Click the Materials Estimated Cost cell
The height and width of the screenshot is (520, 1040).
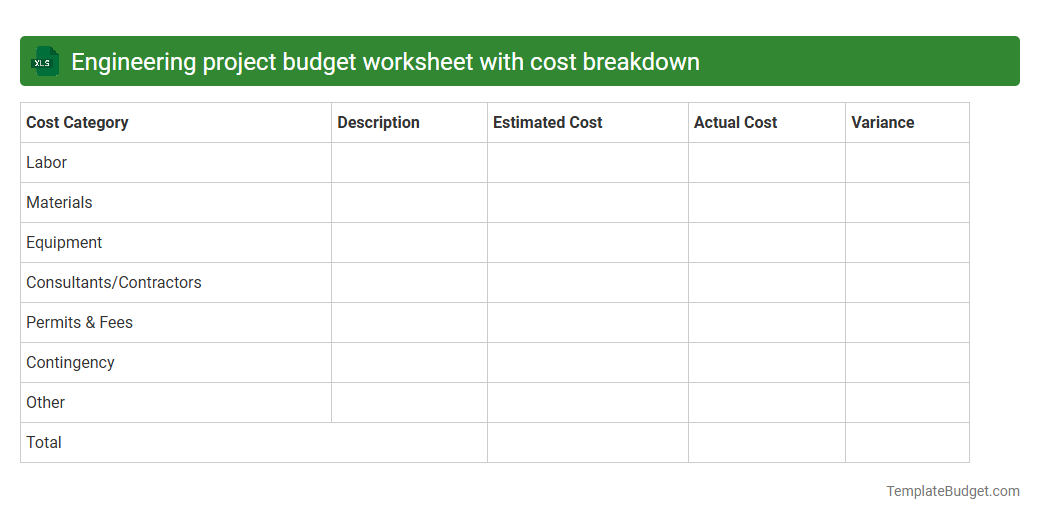point(588,202)
